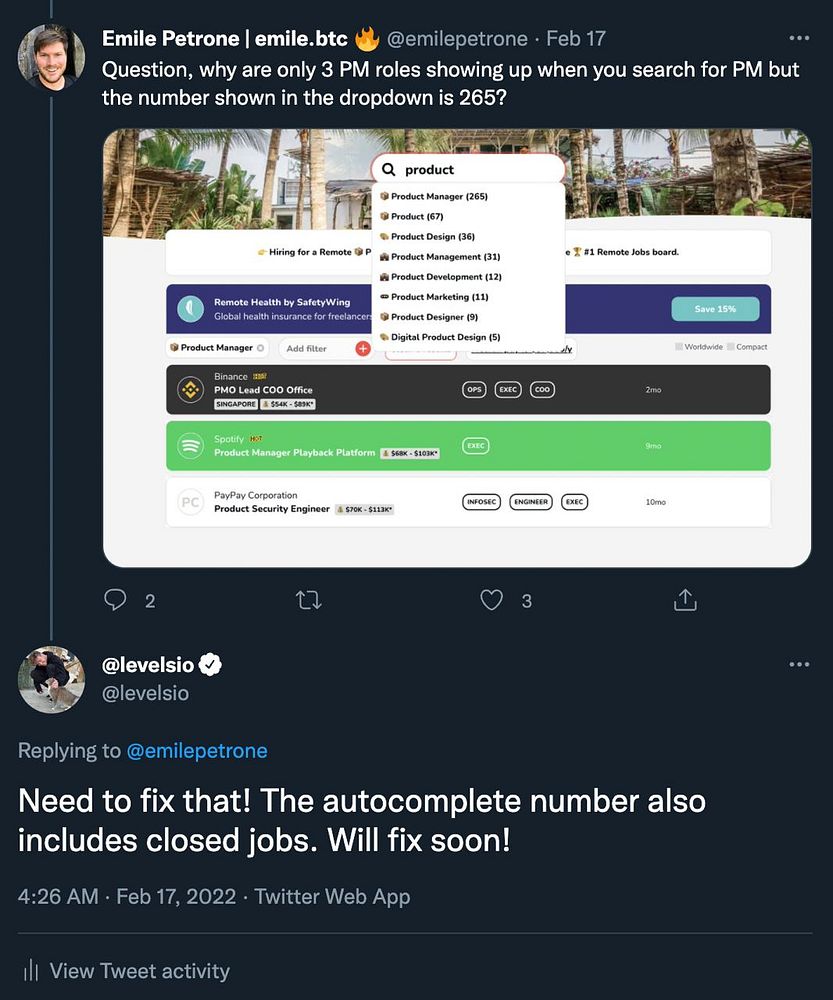Remove the Product Manager filter tag

(x=261, y=348)
